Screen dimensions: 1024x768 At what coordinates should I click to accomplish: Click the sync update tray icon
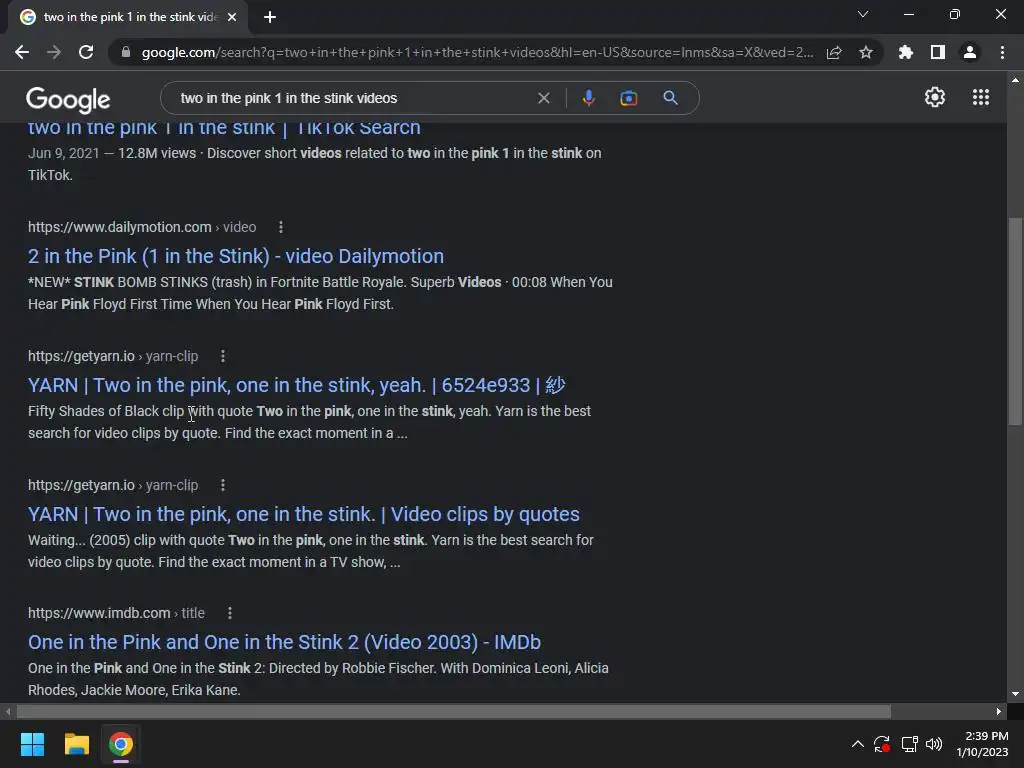point(882,744)
